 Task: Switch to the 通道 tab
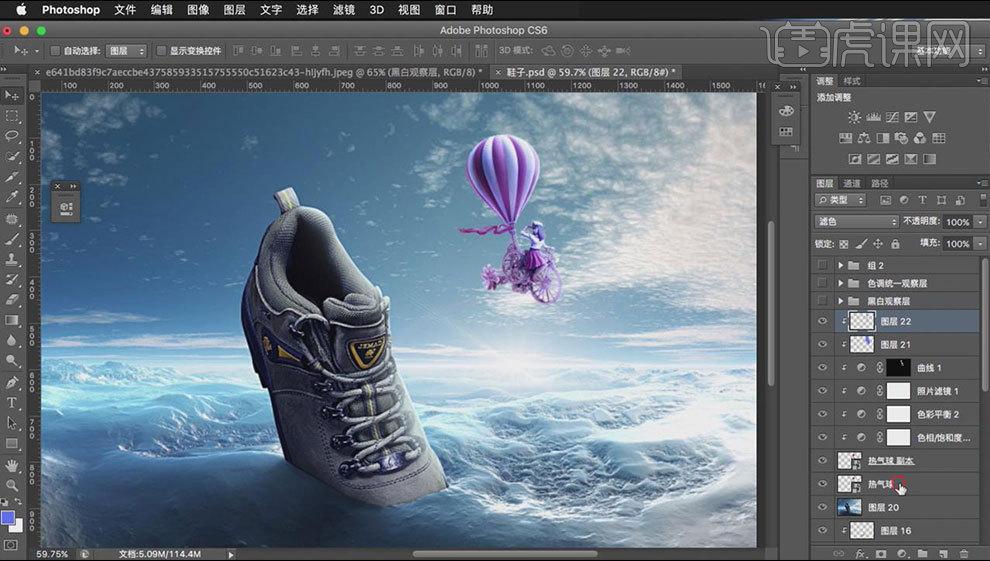852,183
